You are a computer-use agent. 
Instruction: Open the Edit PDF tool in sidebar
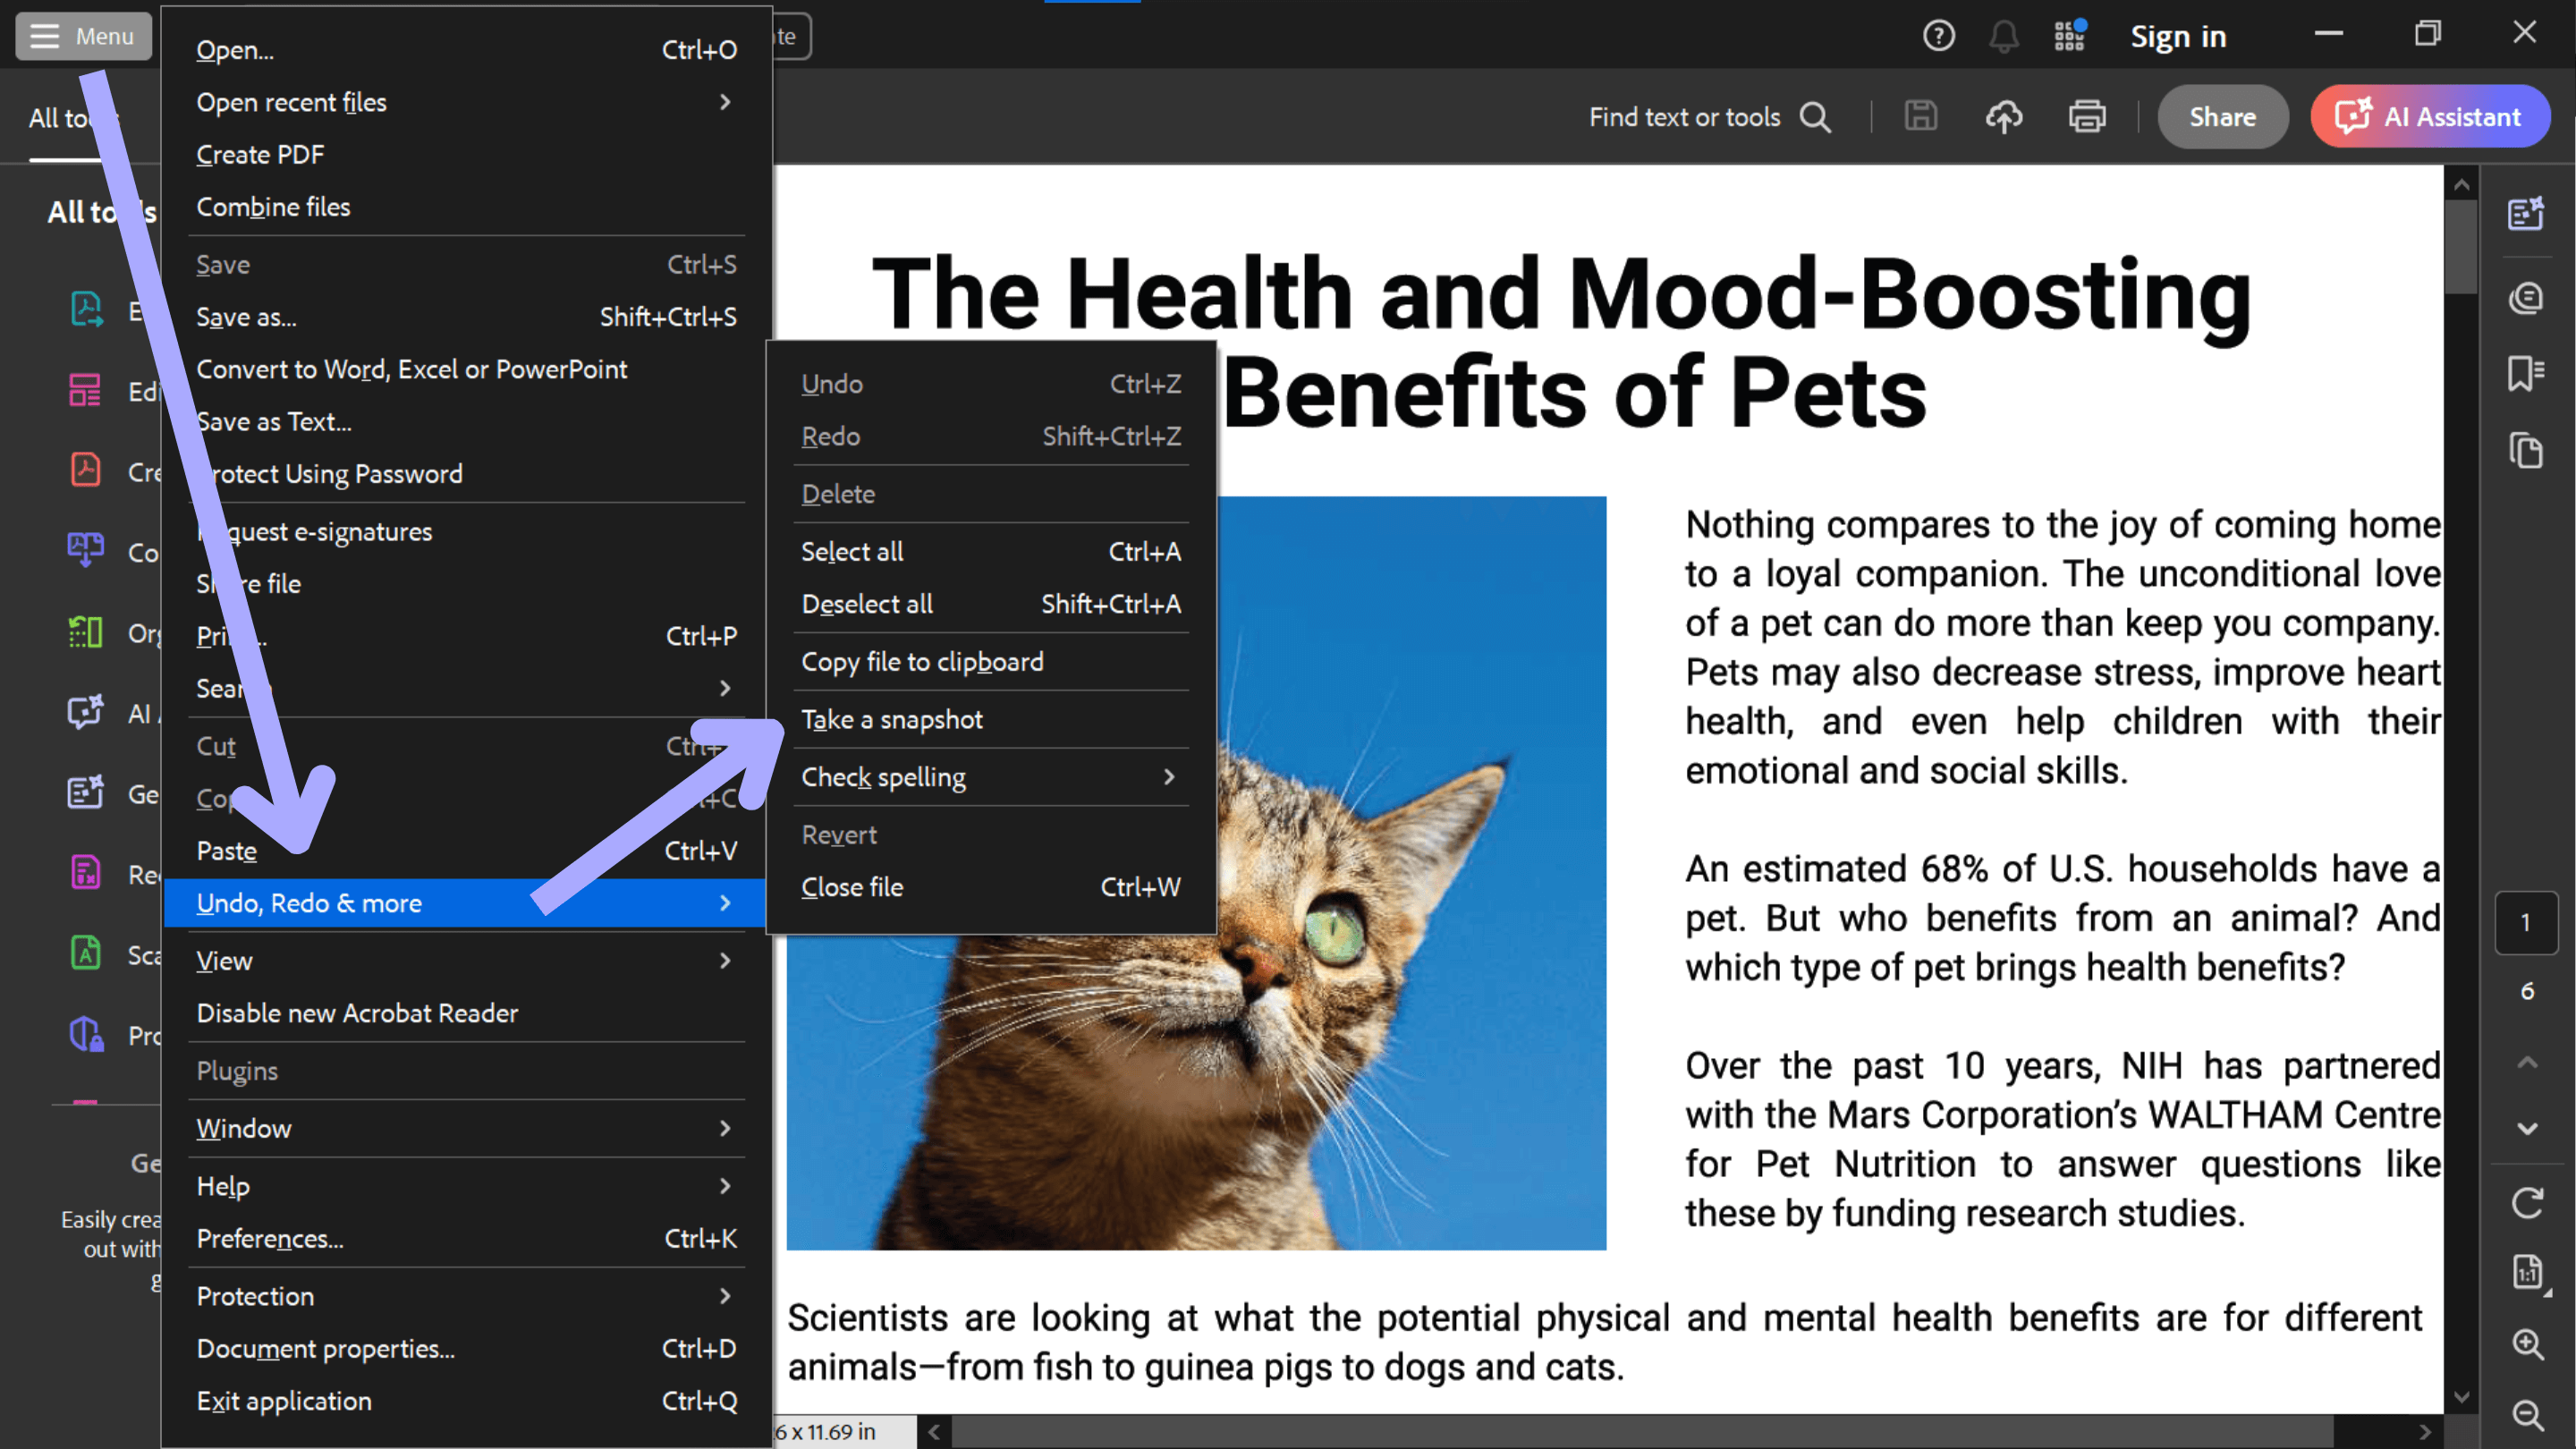coord(85,391)
